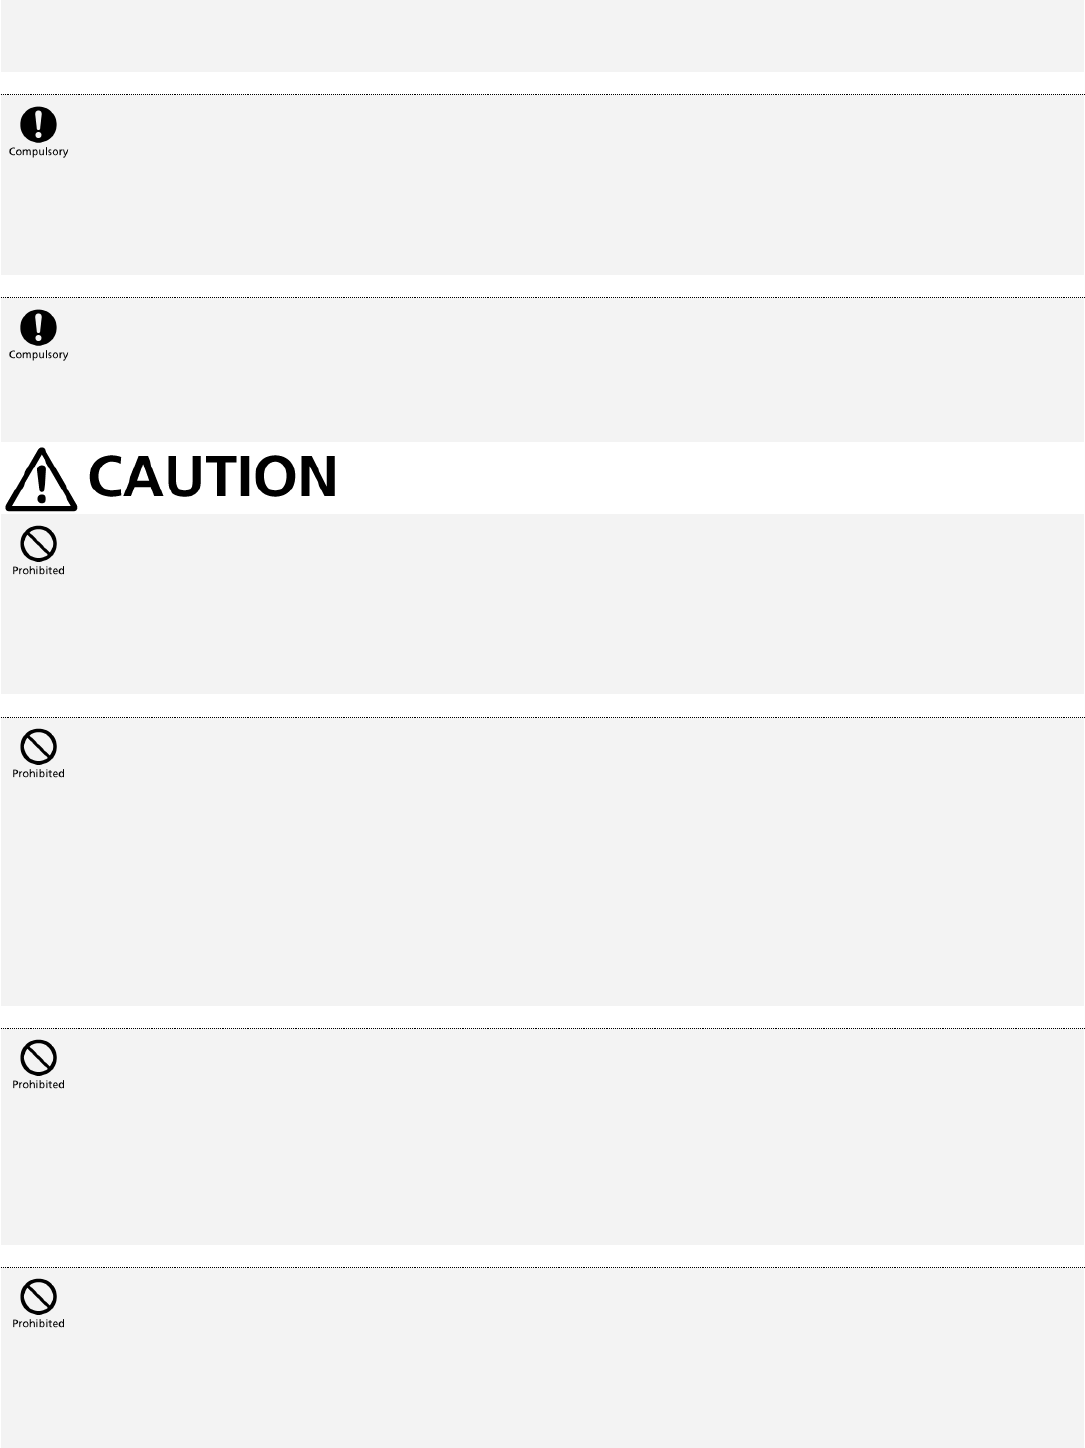
Task: Click the tallest gray Prohibited panel
Action: [542, 862]
